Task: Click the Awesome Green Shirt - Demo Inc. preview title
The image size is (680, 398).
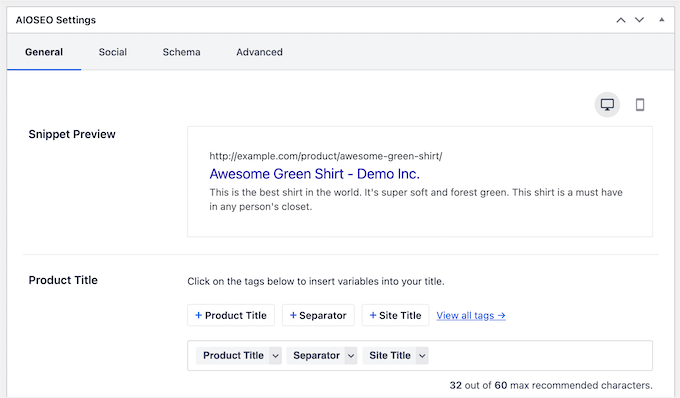Action: click(314, 174)
